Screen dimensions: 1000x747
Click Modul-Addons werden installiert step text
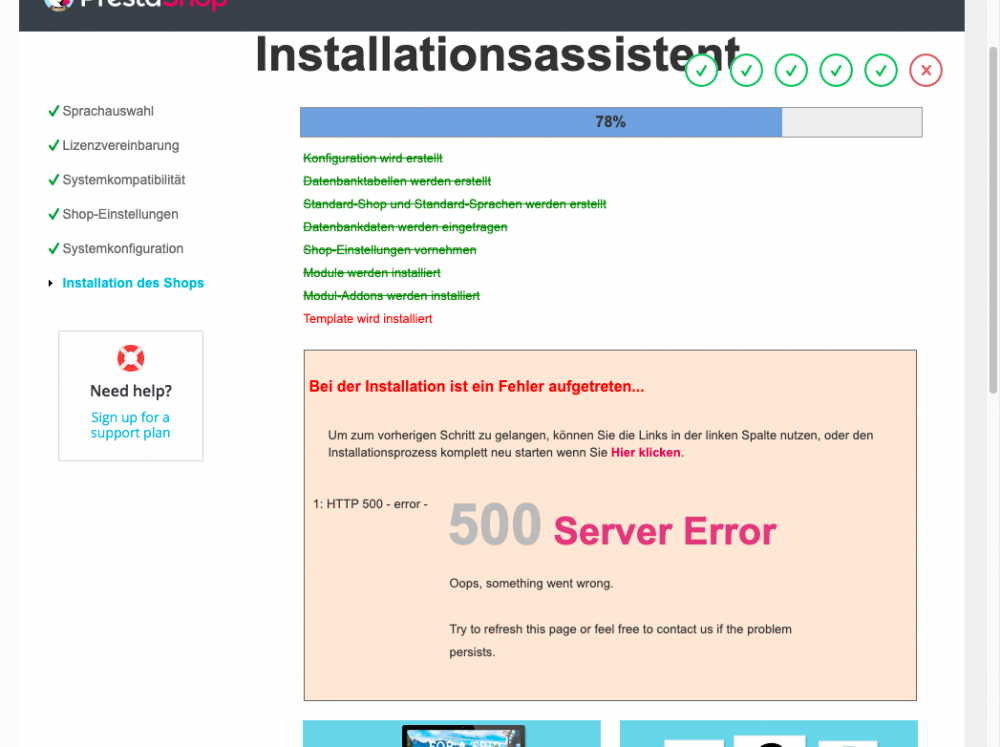point(392,296)
